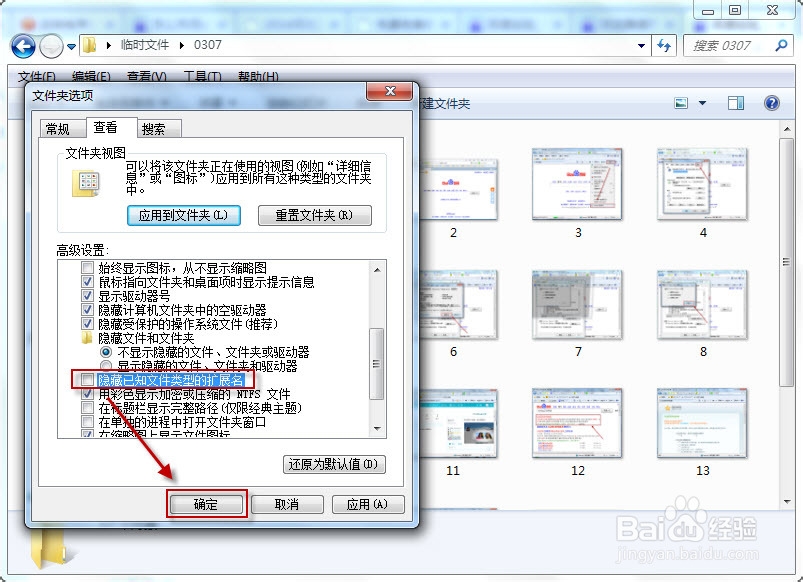Viewport: 803px width, 582px height.
Task: Click the 确定 button
Action: 206,505
